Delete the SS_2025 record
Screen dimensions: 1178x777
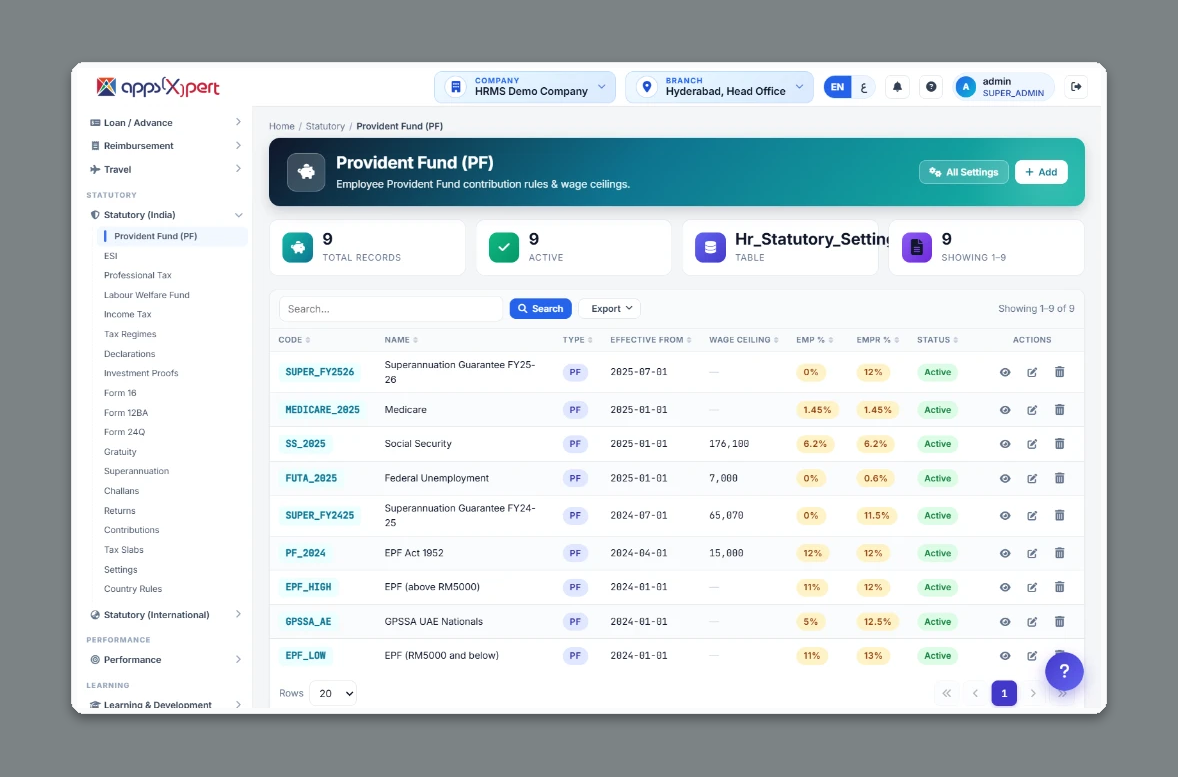click(x=1059, y=444)
